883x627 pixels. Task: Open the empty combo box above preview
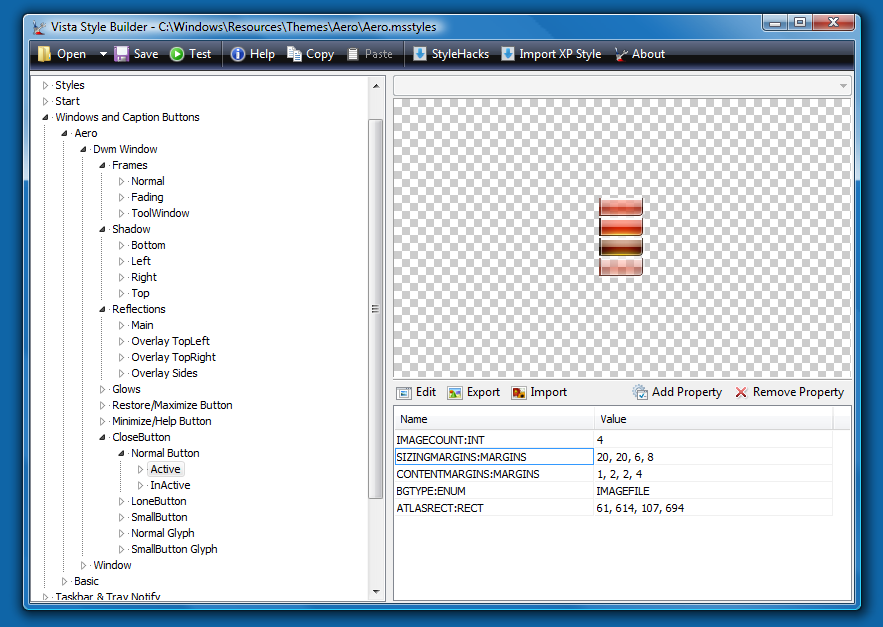622,86
